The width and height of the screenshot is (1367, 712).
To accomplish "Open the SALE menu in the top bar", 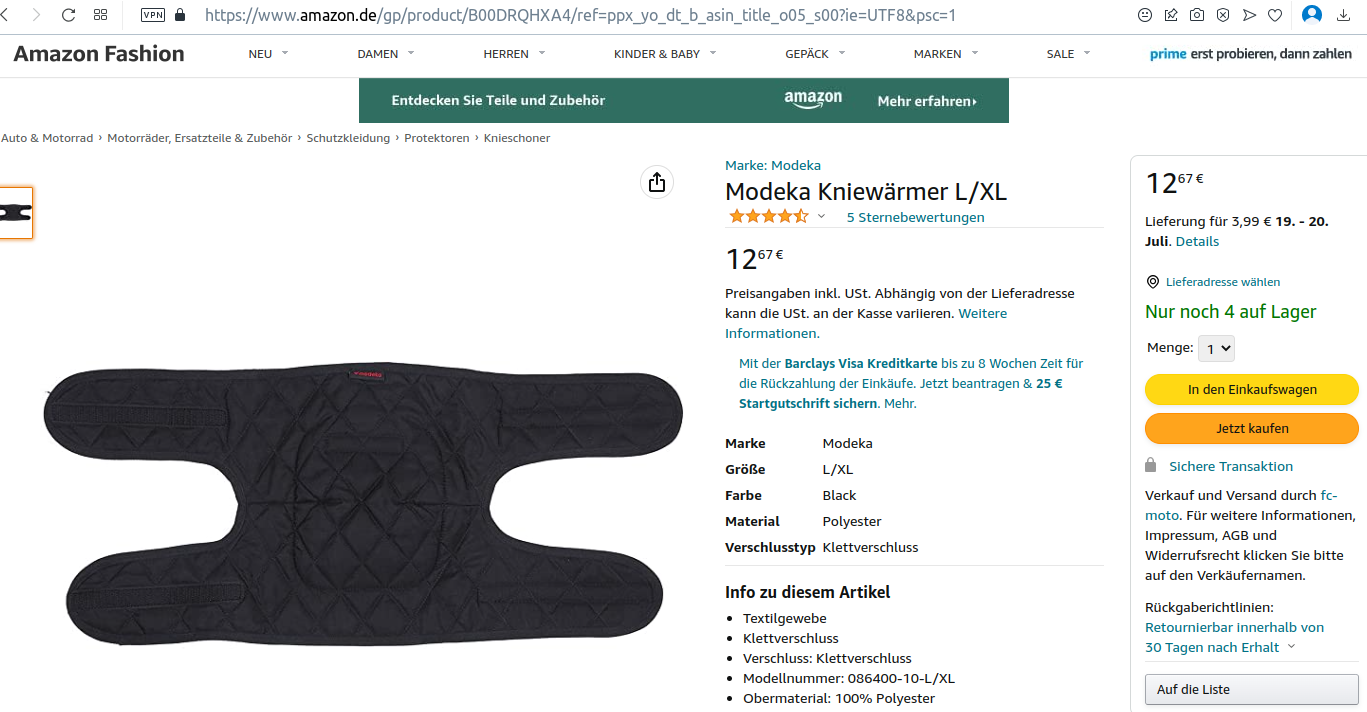I will (x=1068, y=54).
